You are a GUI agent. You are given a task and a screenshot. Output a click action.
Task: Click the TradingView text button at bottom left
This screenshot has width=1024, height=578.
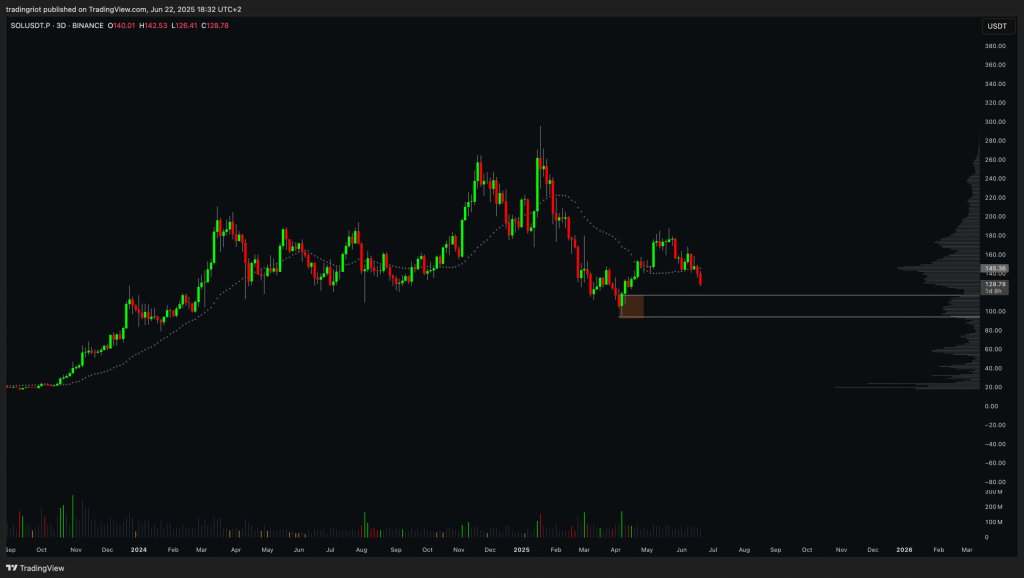[x=40, y=568]
